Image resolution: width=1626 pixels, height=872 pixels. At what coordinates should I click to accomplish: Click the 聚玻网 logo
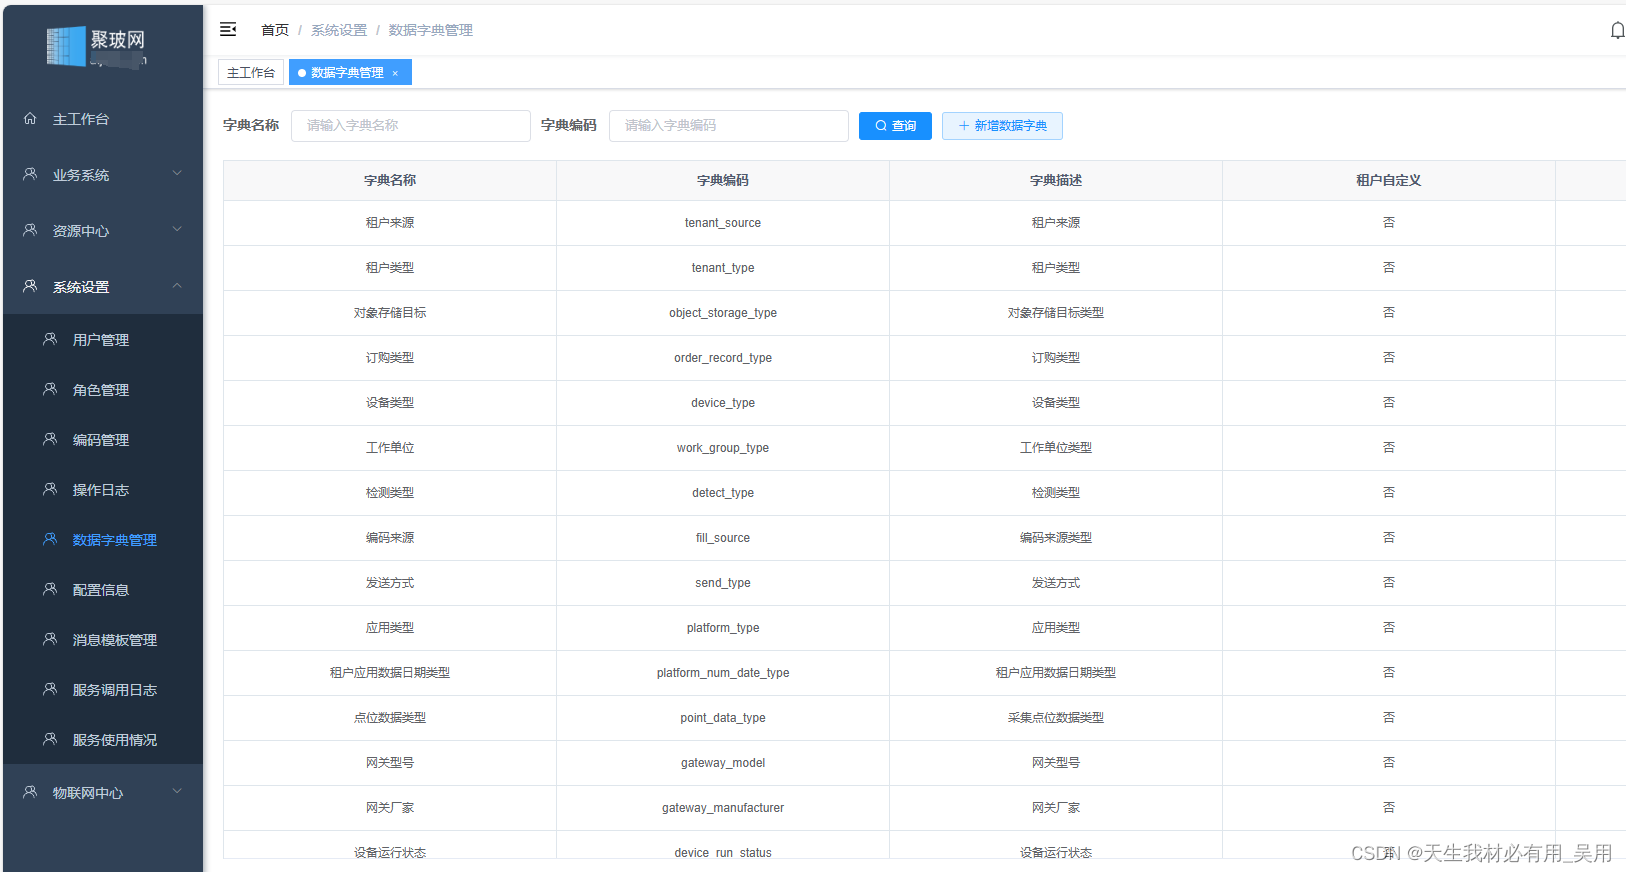pos(97,47)
